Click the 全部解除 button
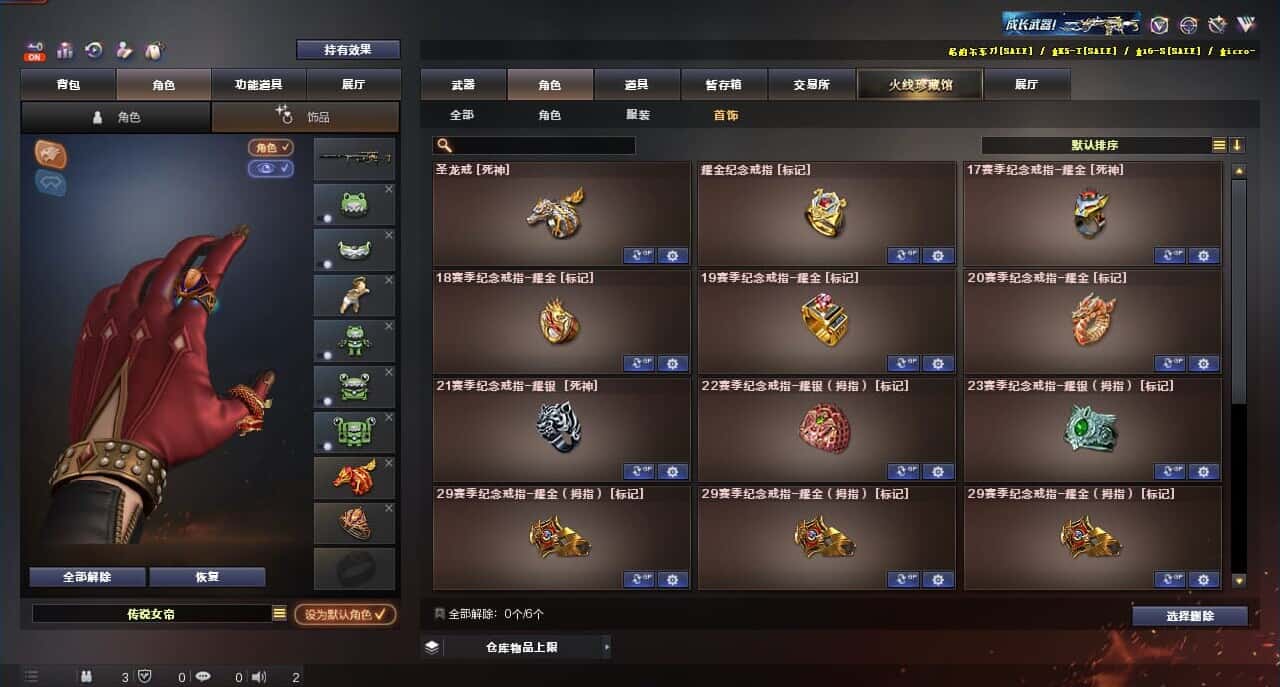The width and height of the screenshot is (1280, 687). (x=87, y=577)
